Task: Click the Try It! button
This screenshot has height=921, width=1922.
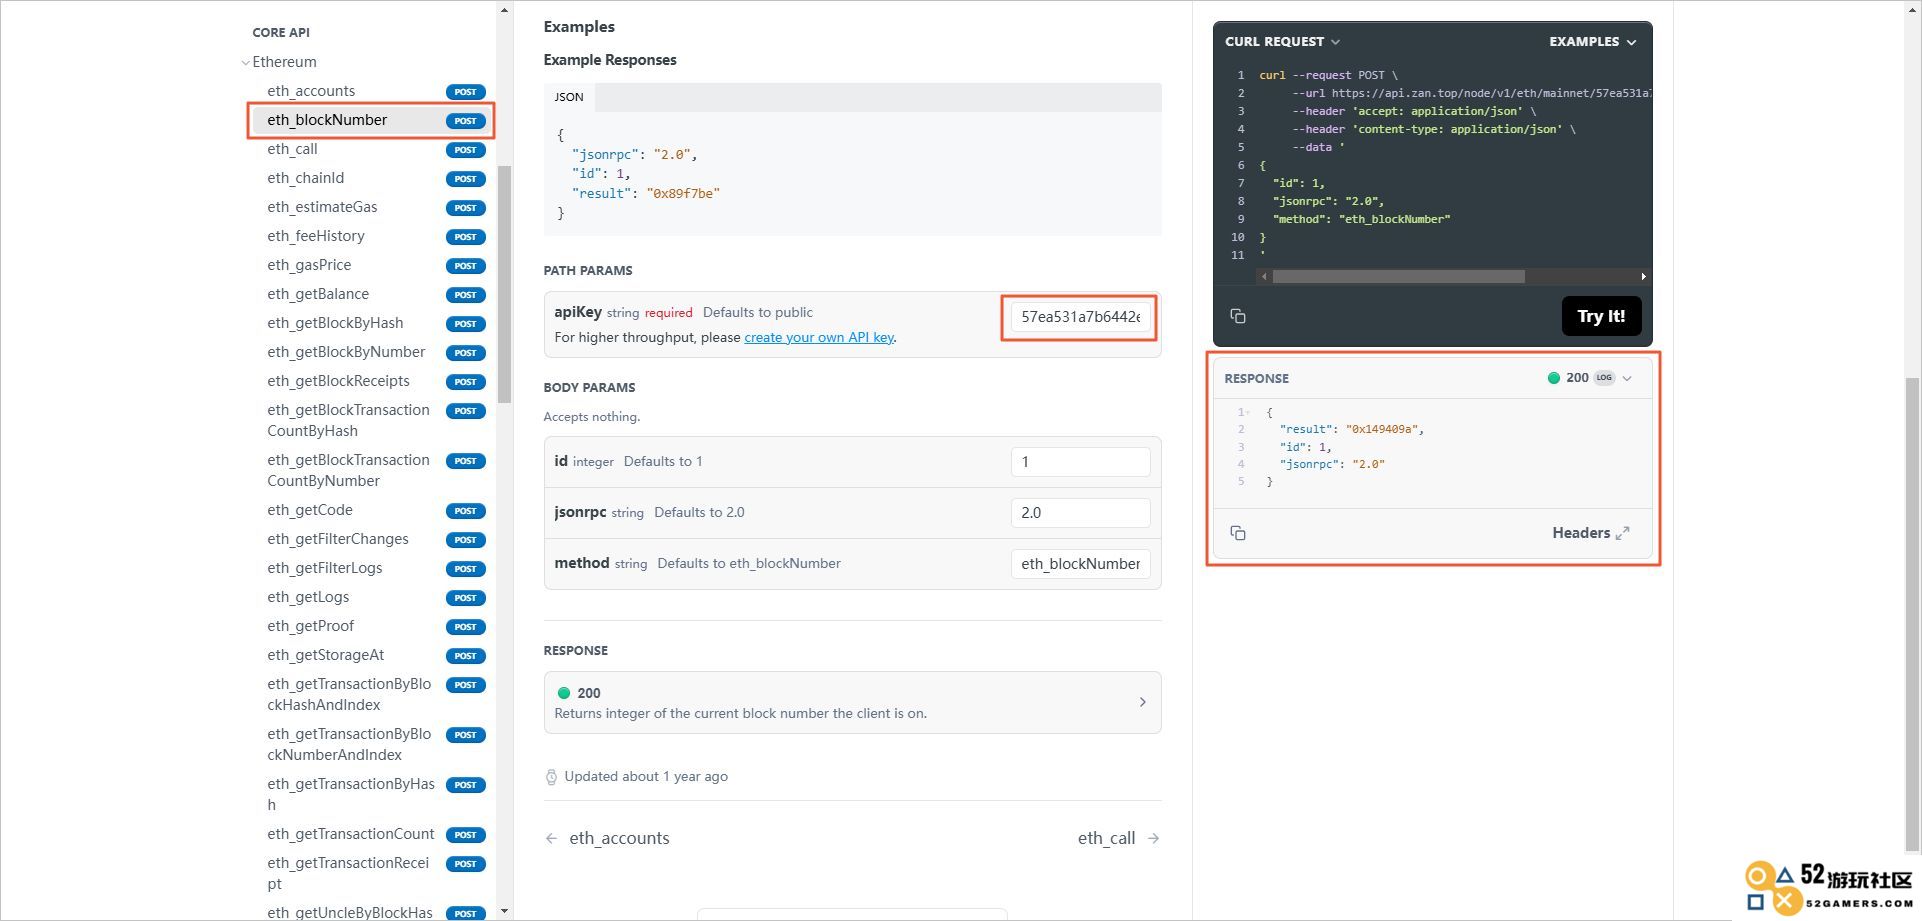Action: 1601,316
